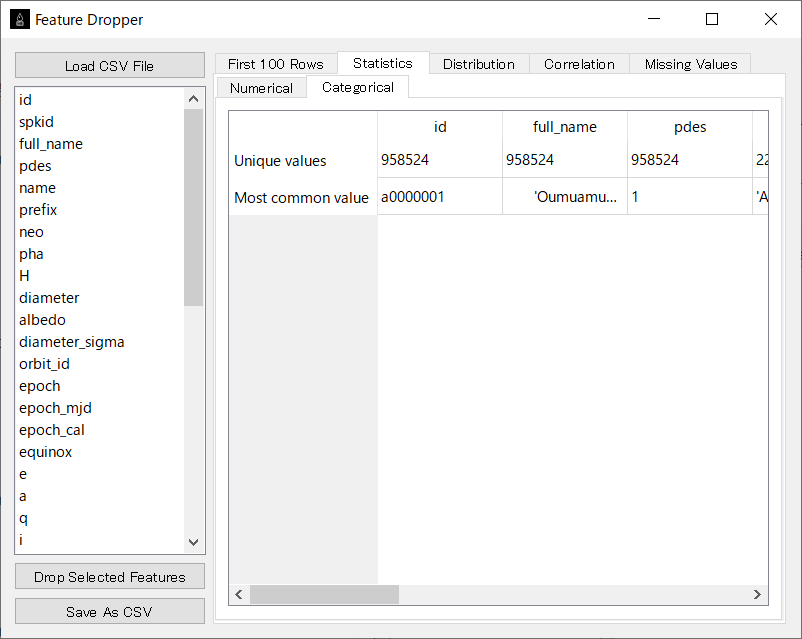Select 'diameter_sigma' in the feature list

100,342
